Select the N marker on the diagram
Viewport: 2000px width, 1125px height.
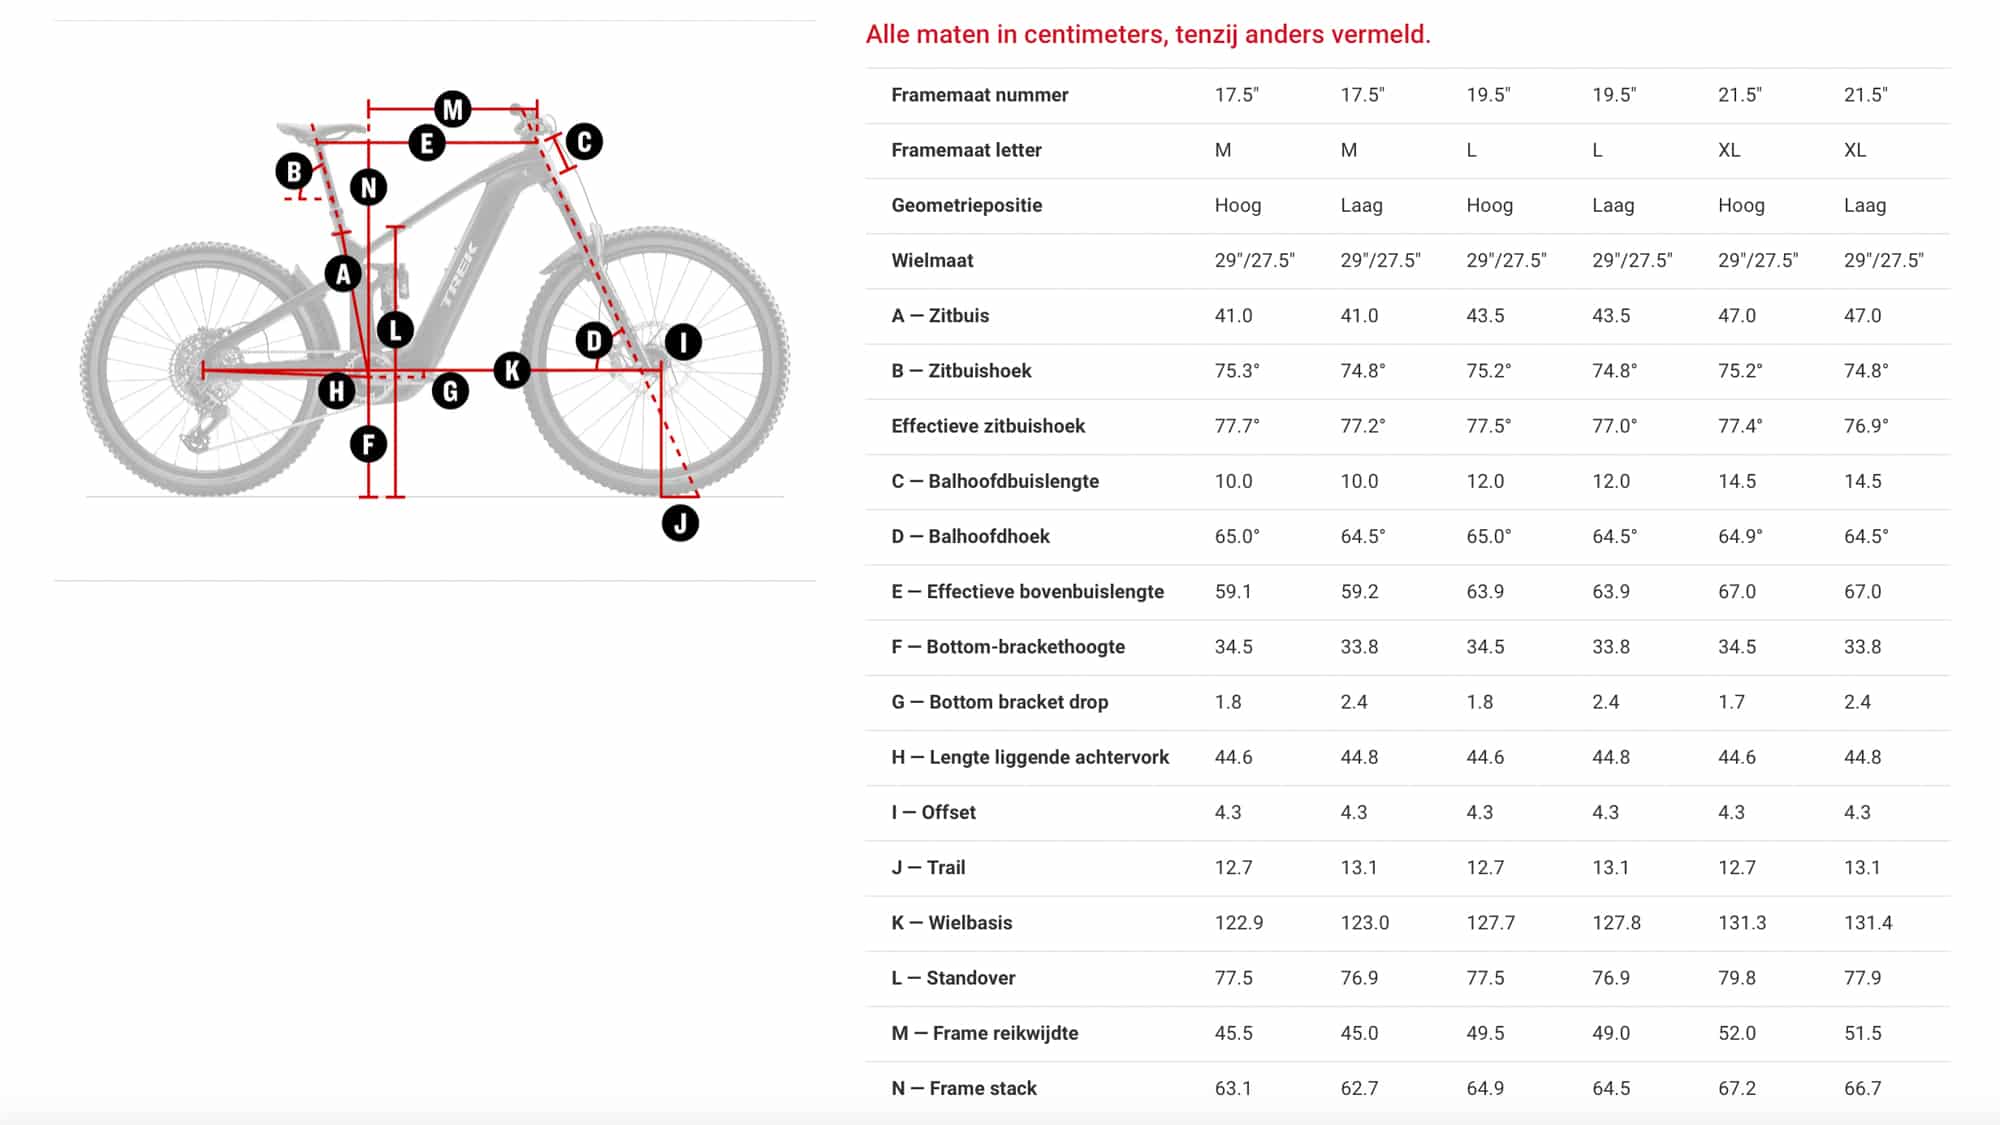click(369, 187)
